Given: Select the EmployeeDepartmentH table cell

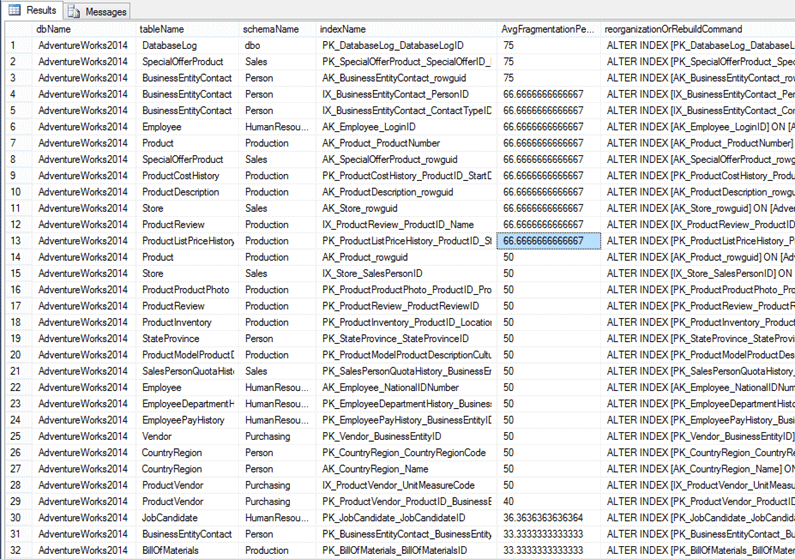Looking at the screenshot, I should (x=188, y=404).
